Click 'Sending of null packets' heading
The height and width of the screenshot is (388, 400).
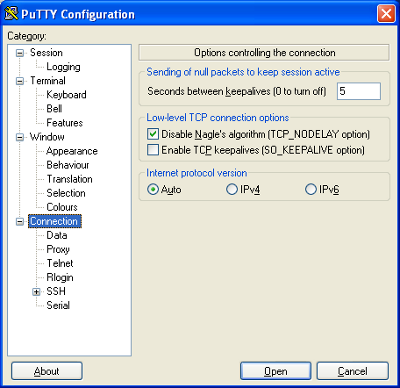coord(243,72)
